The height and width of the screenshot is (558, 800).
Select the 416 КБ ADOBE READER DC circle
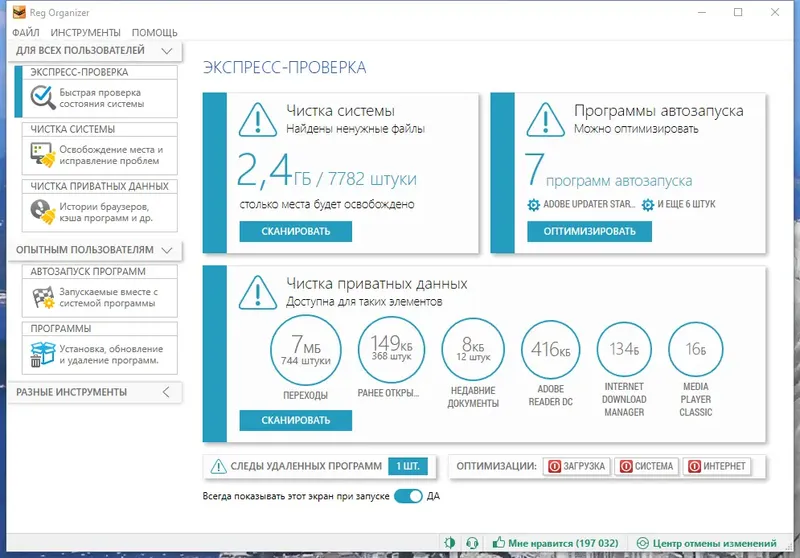point(551,349)
